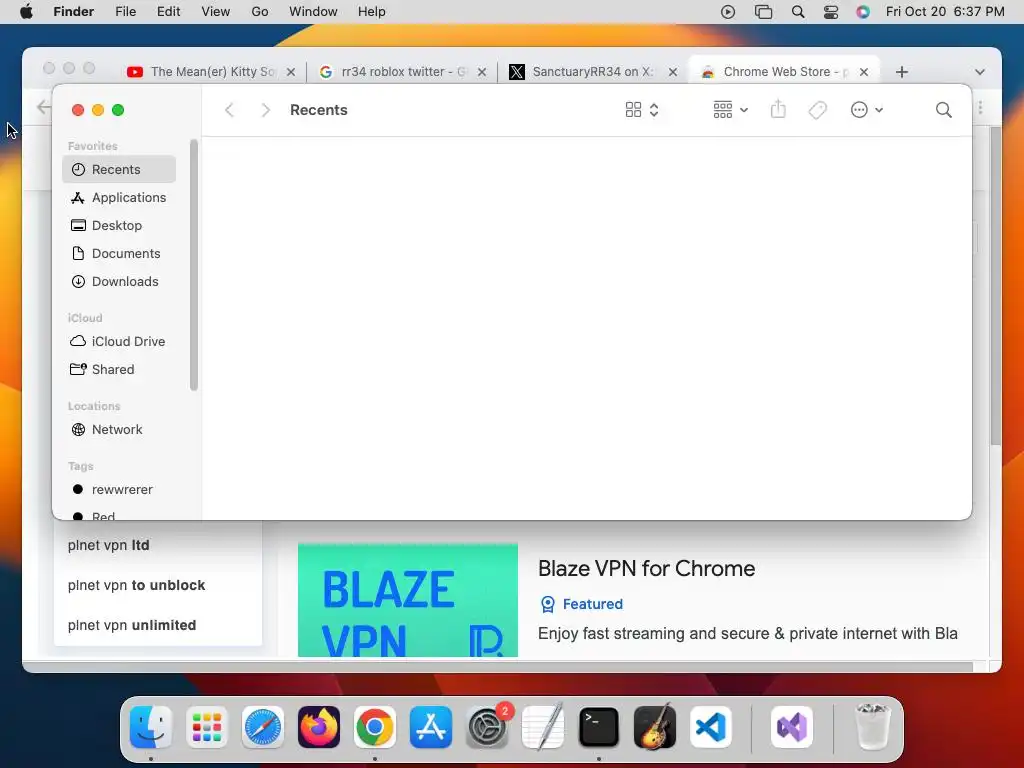Select suggestion plnet vpn unlimited
Viewport: 1024px width, 768px height.
132,625
